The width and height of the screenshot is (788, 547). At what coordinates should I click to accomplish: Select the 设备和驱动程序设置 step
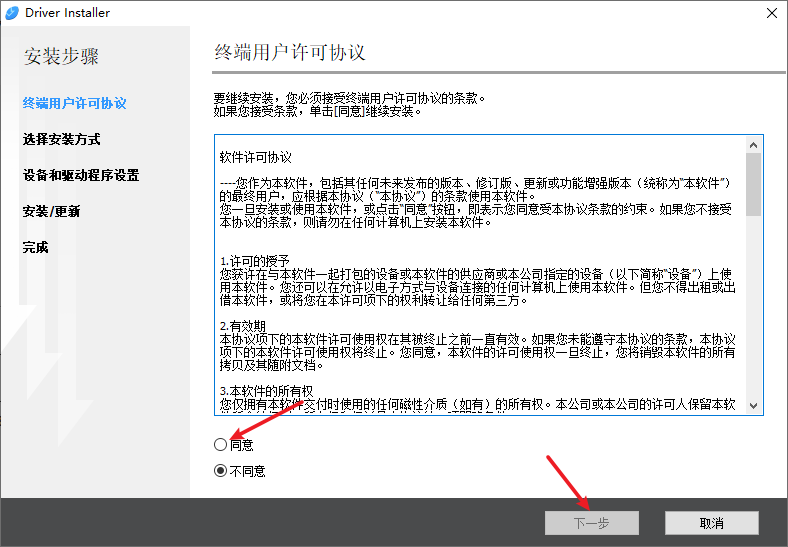pos(81,175)
